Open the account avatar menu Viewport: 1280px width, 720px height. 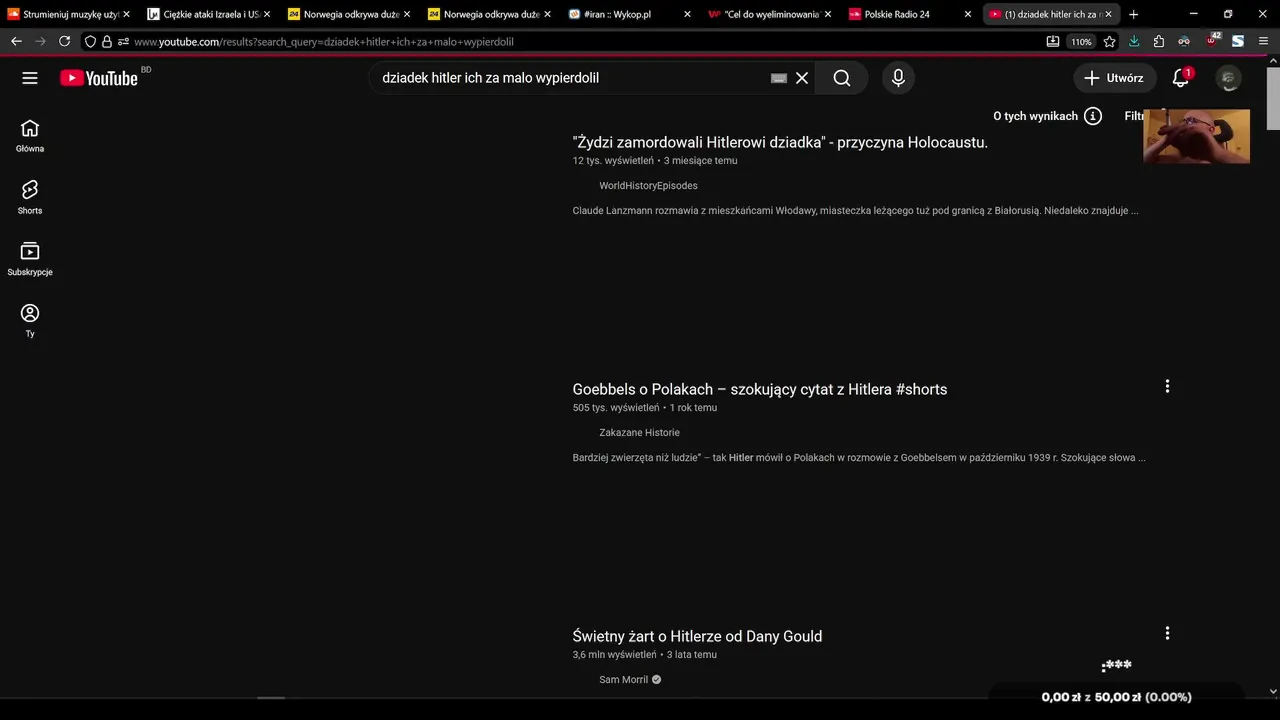[x=1228, y=78]
